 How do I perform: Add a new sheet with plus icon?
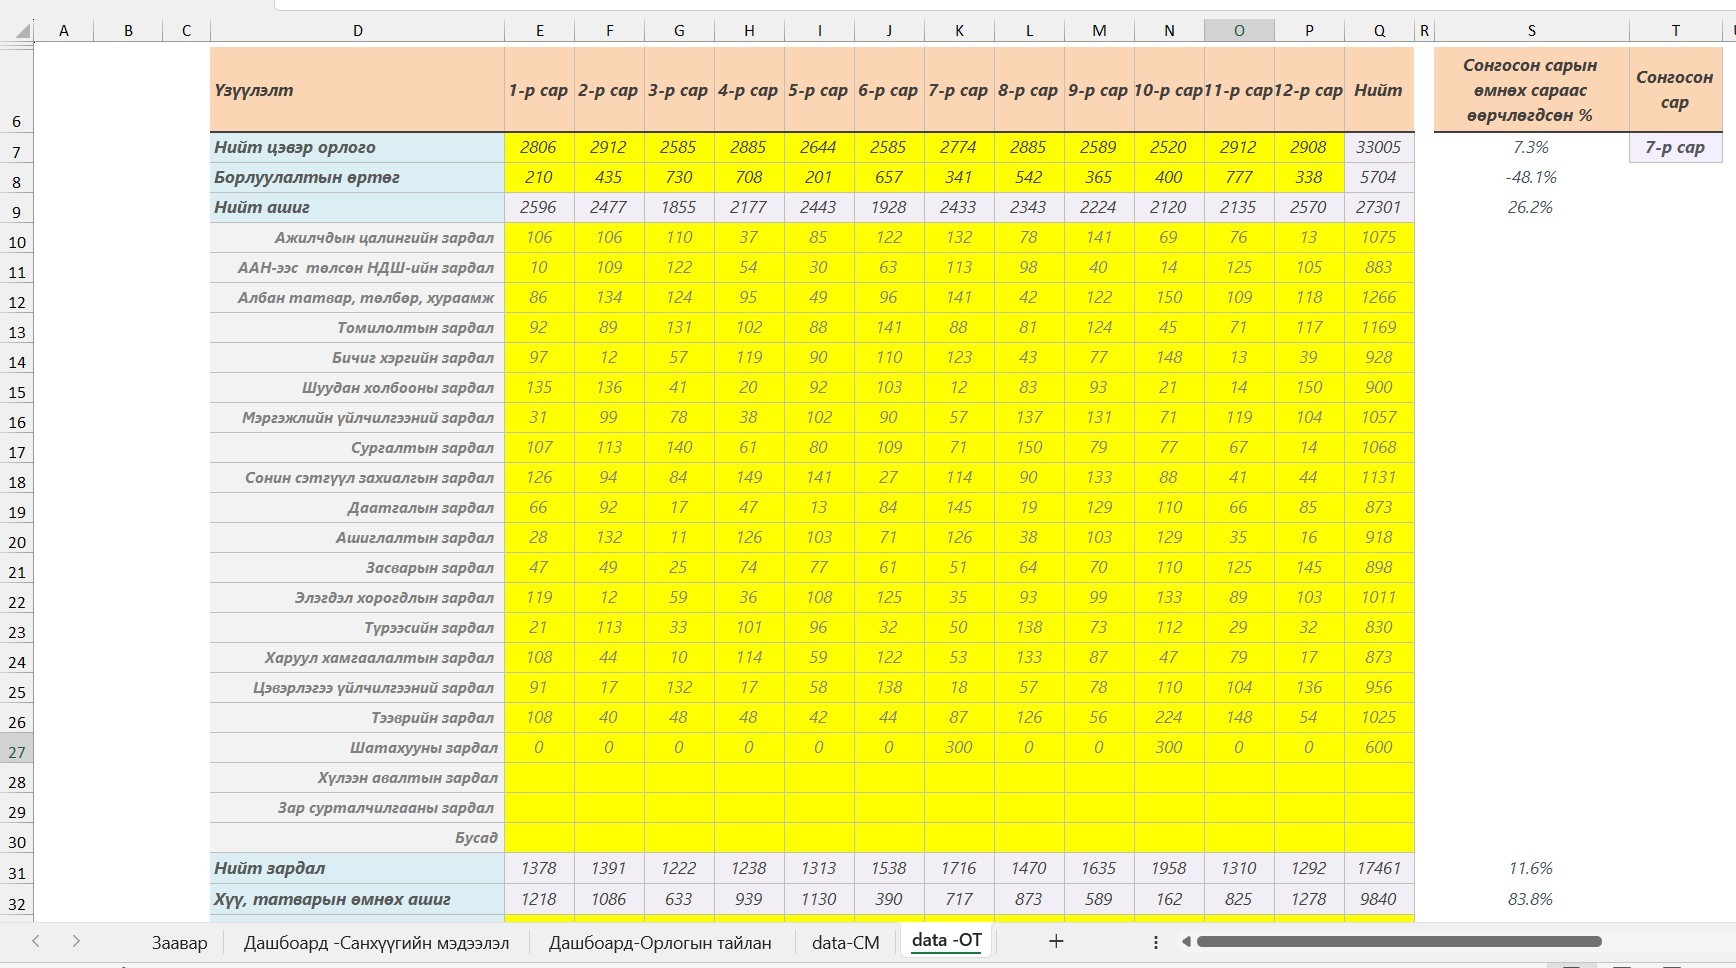tap(1055, 941)
